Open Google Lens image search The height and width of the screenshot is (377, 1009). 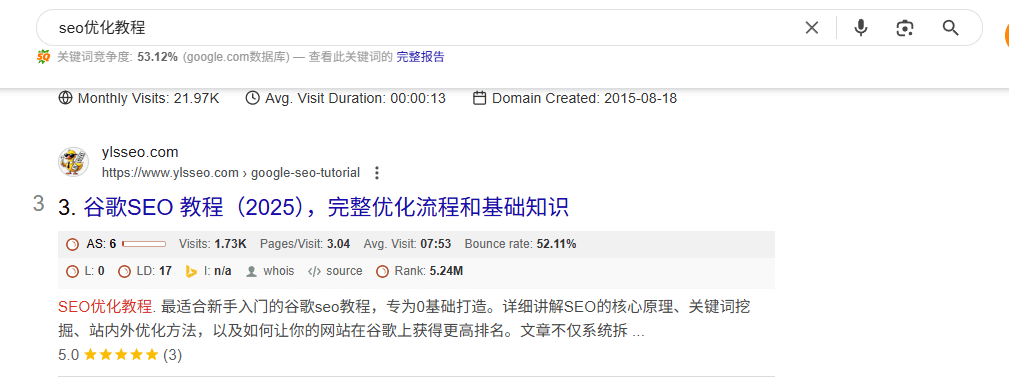click(x=905, y=28)
